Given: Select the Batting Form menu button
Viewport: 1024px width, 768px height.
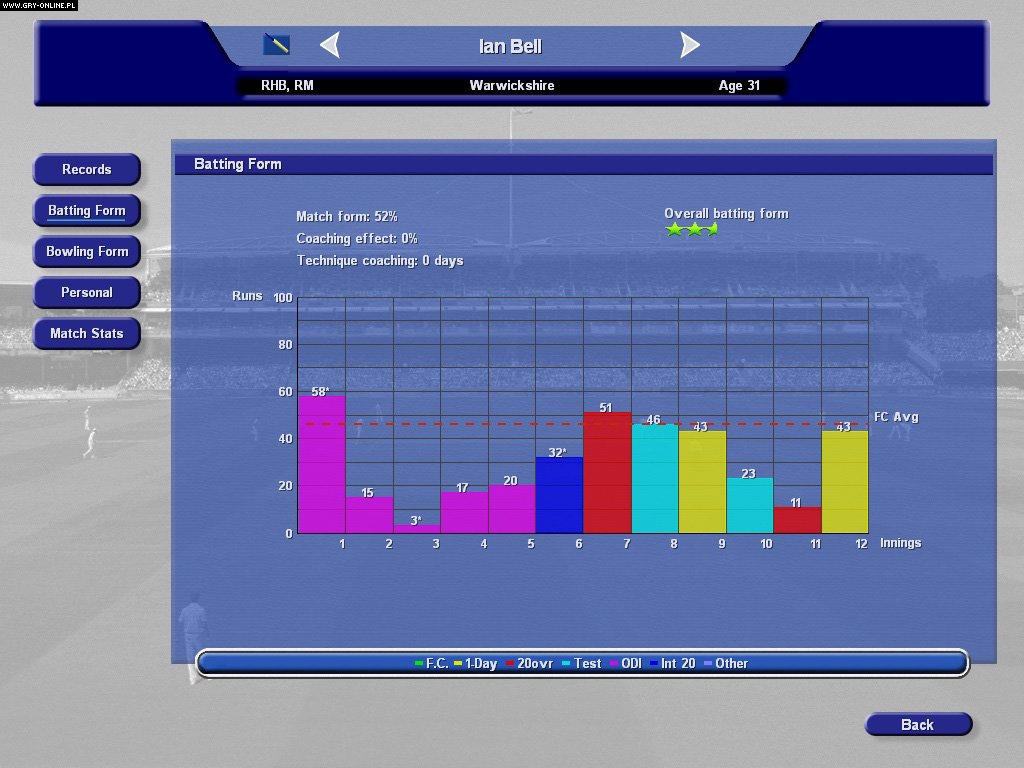Looking at the screenshot, I should (x=87, y=211).
